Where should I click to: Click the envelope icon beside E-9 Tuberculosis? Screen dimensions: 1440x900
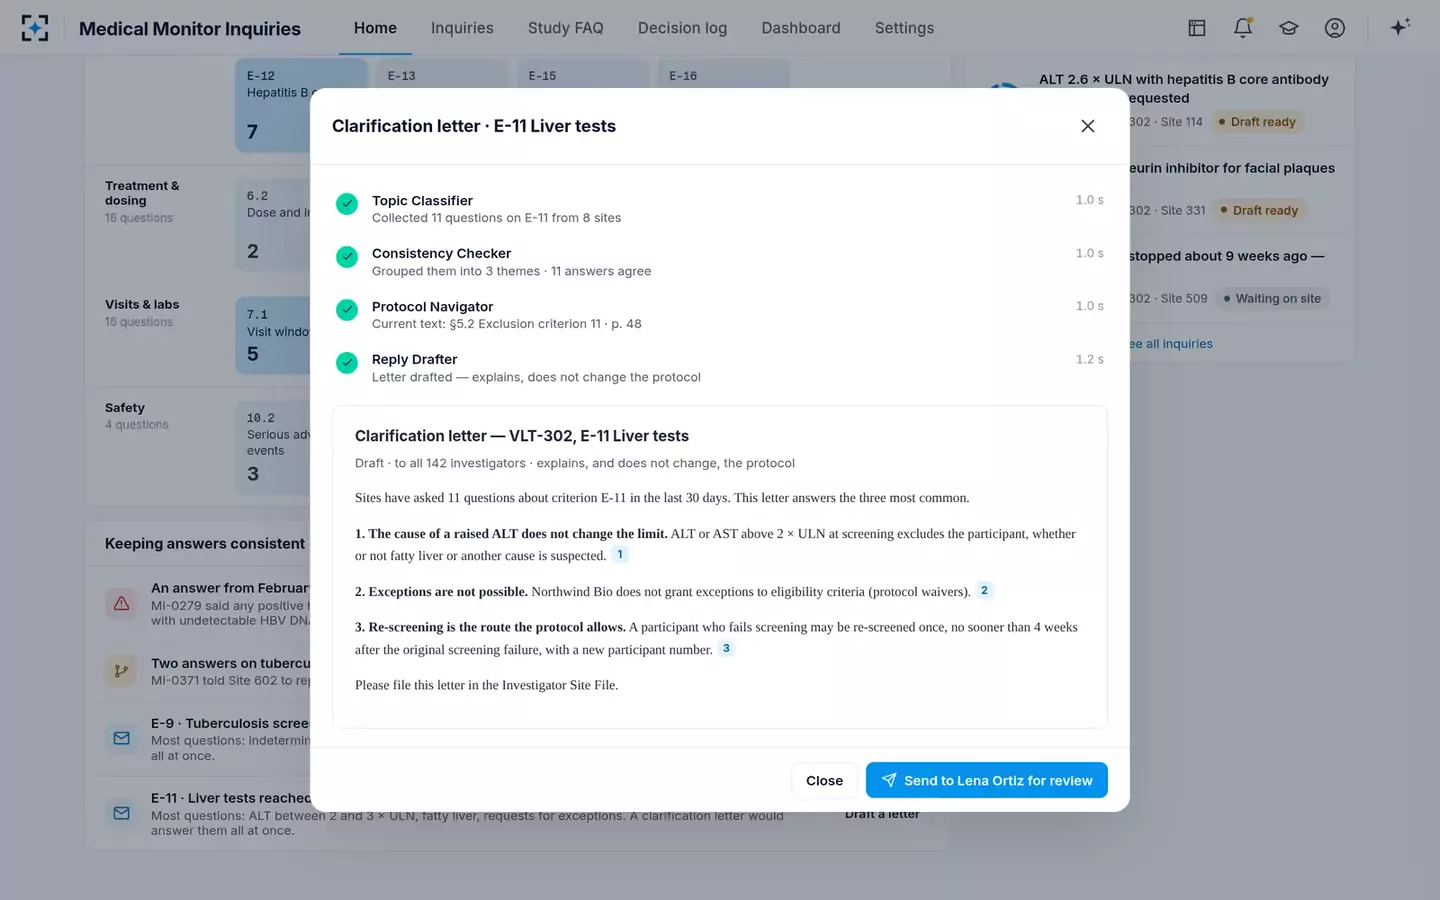point(121,738)
